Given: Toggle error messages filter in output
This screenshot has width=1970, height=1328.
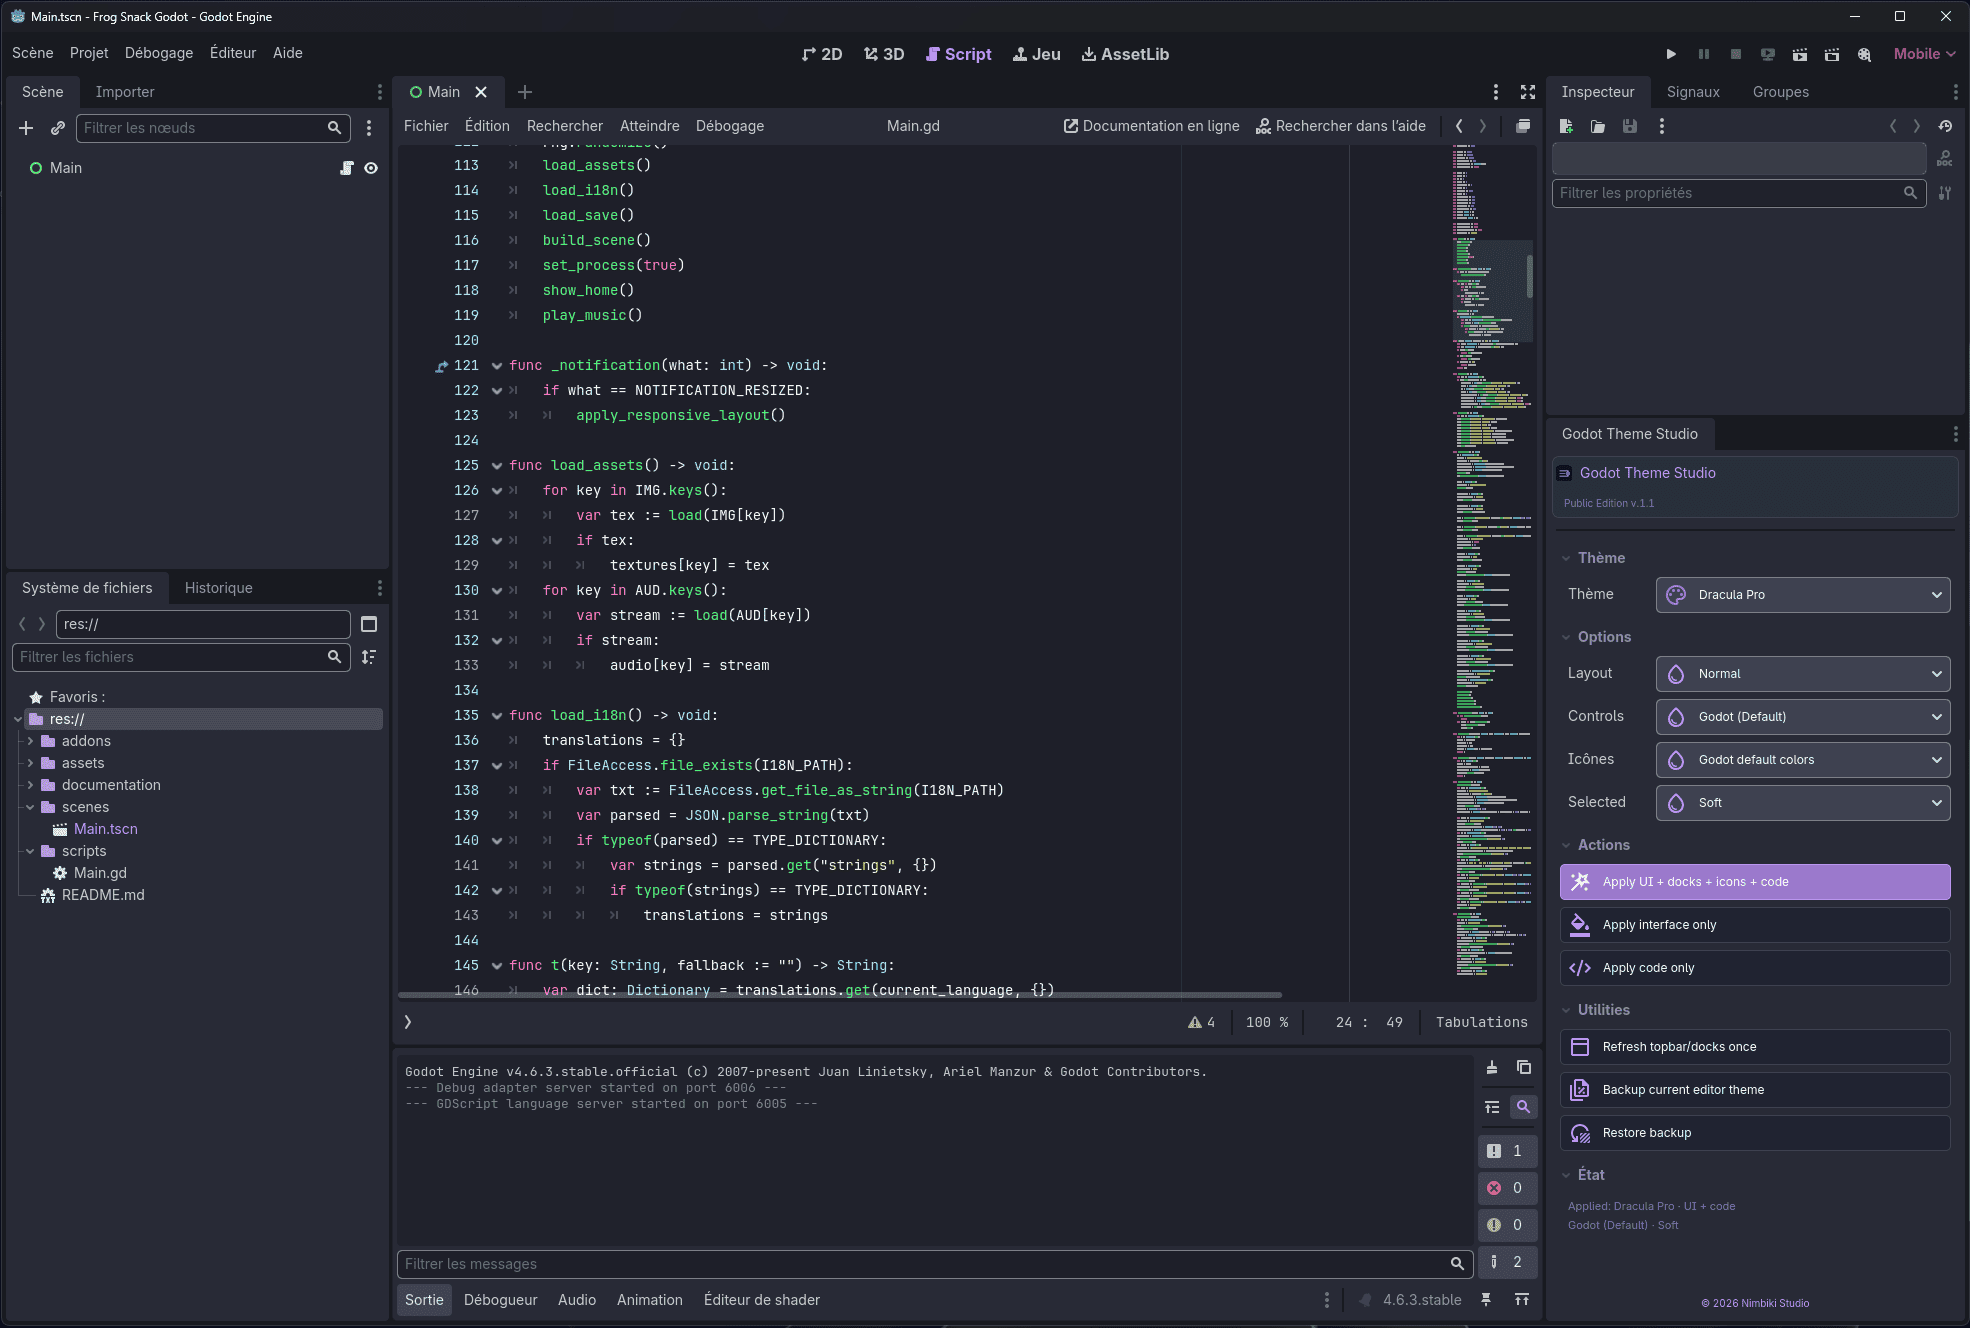Looking at the screenshot, I should (1507, 1188).
